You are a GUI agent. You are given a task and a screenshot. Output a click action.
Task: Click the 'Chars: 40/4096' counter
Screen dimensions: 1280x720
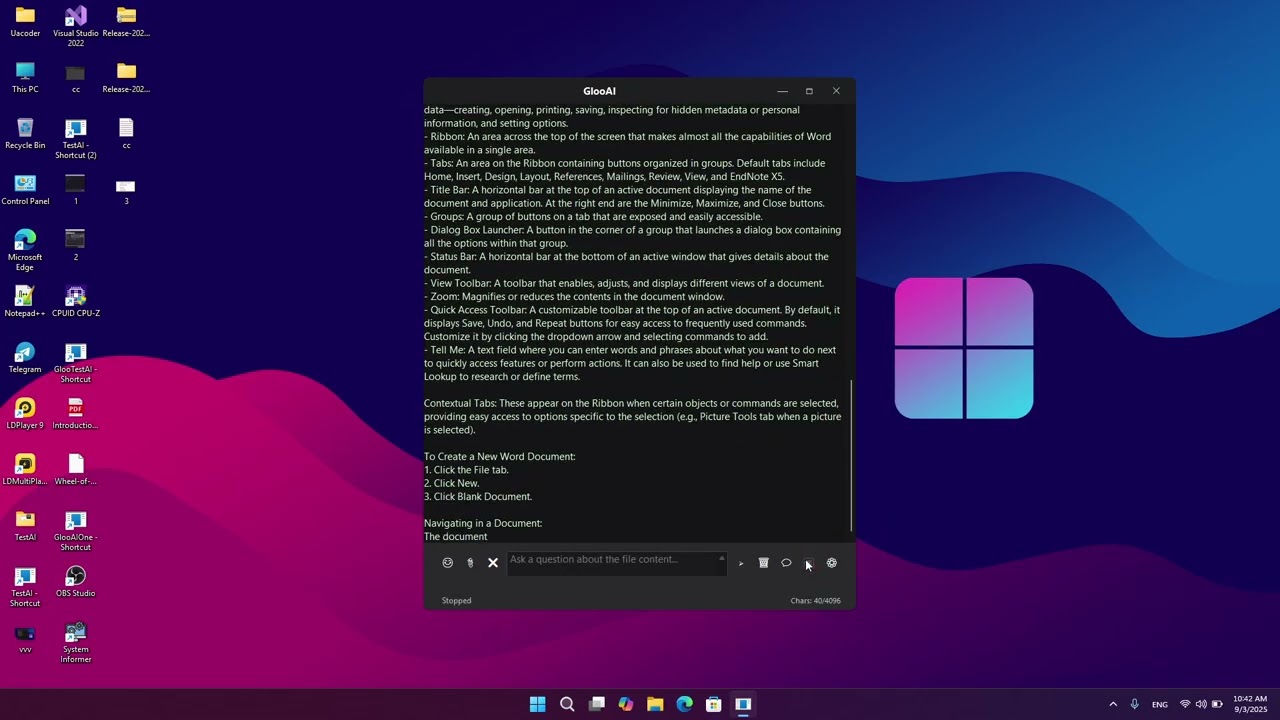815,601
